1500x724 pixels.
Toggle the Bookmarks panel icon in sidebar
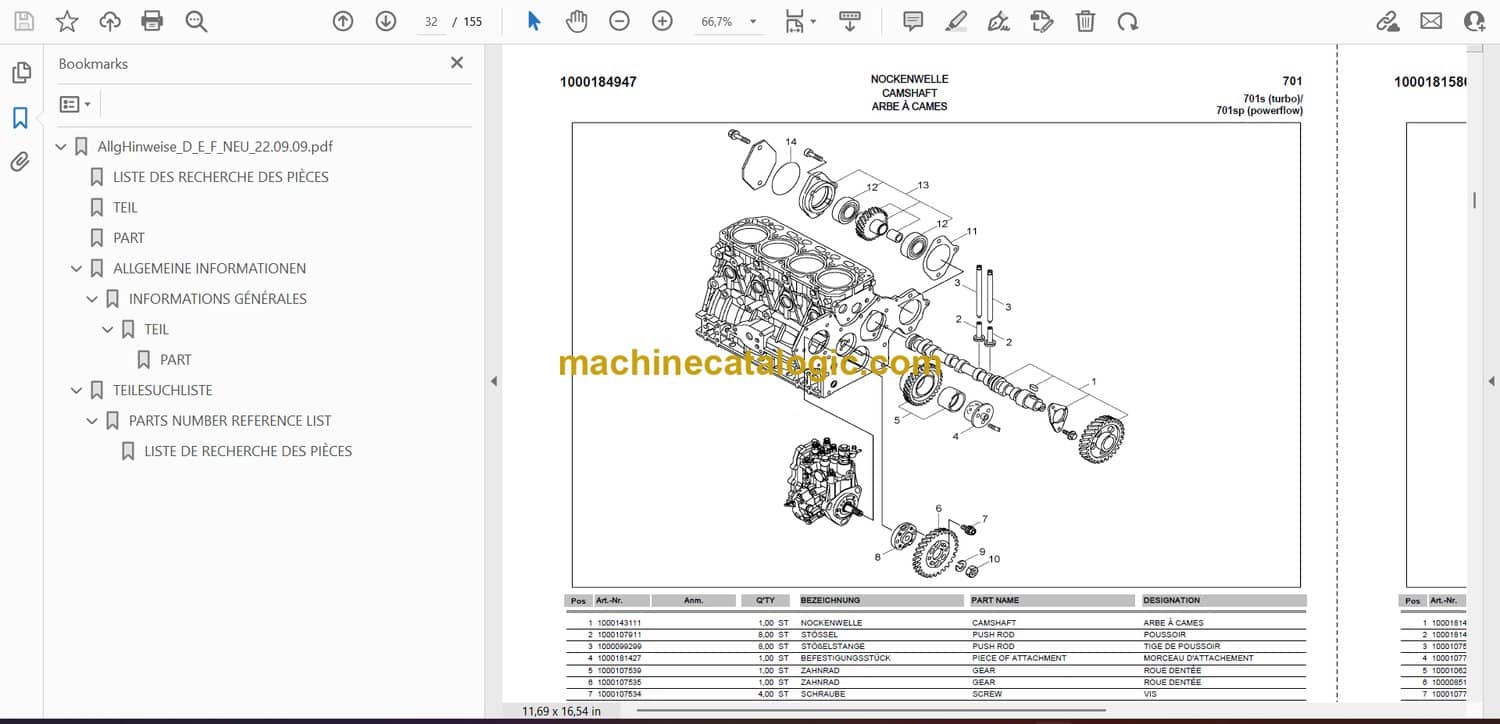[x=20, y=118]
